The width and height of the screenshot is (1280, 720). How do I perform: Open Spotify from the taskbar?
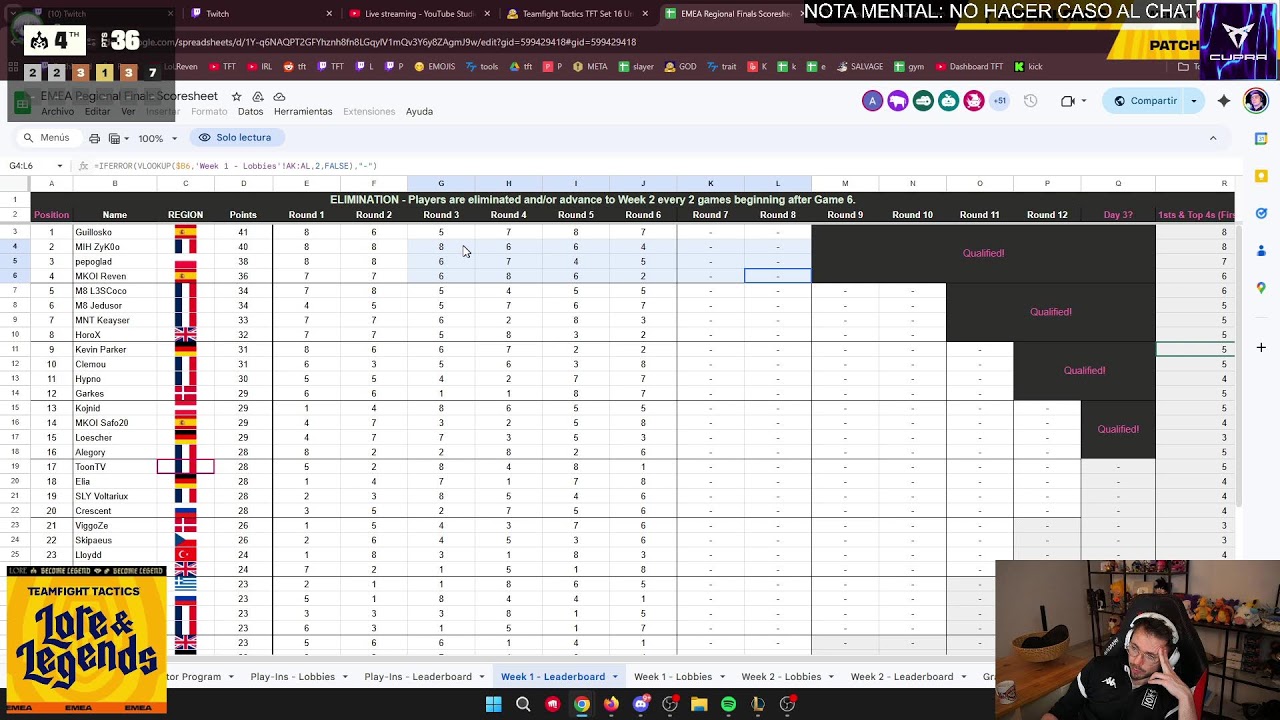pos(728,704)
